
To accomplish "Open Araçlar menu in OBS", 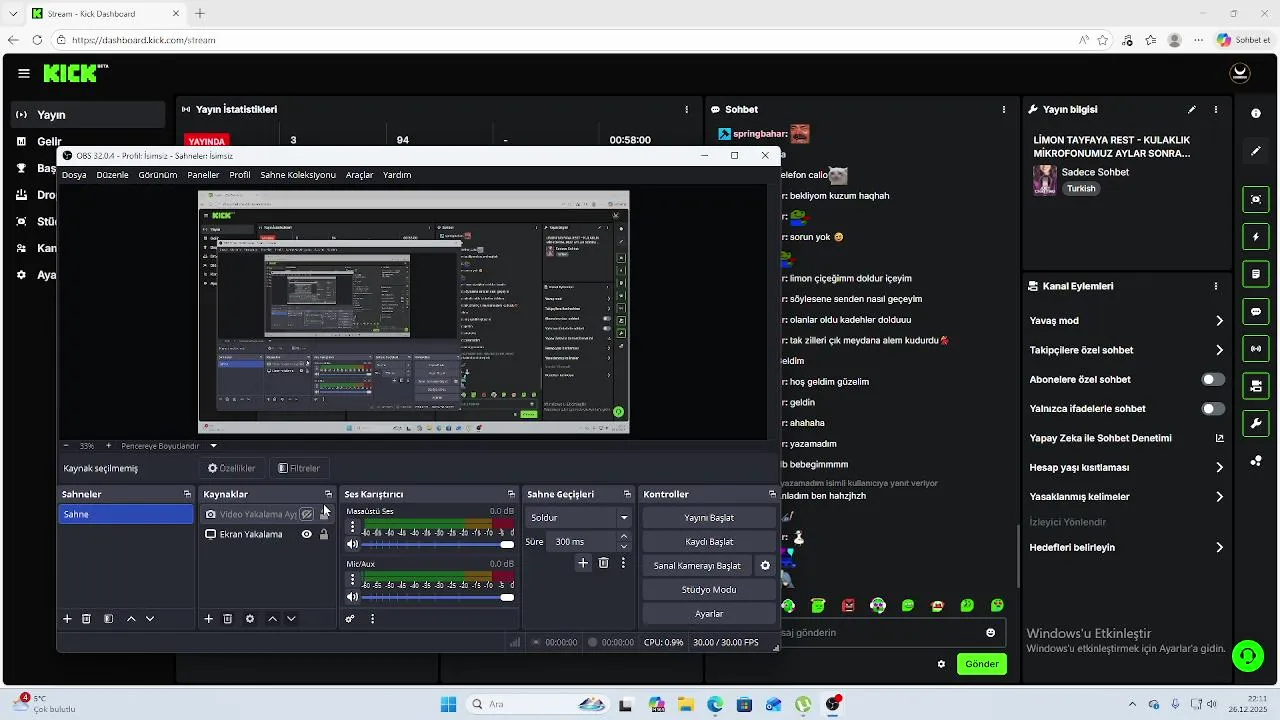I will point(359,175).
